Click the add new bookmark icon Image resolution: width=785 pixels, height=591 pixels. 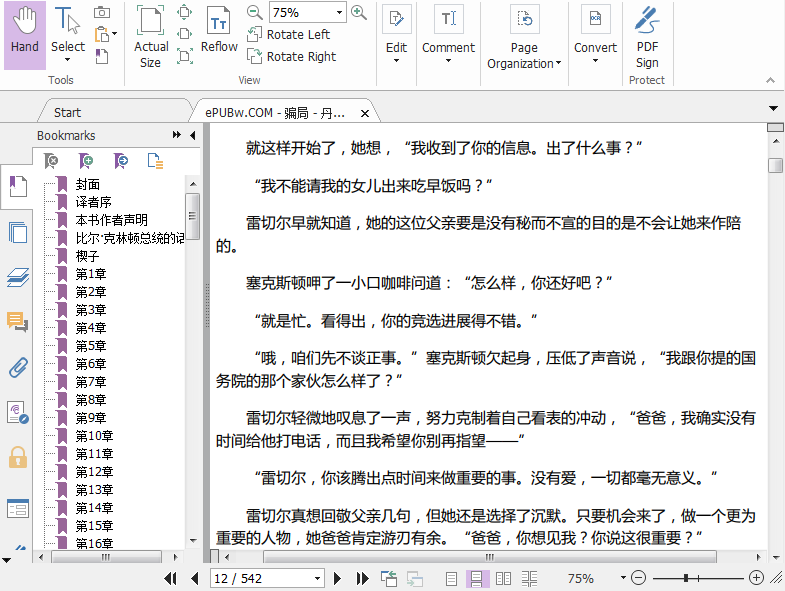pos(86,160)
